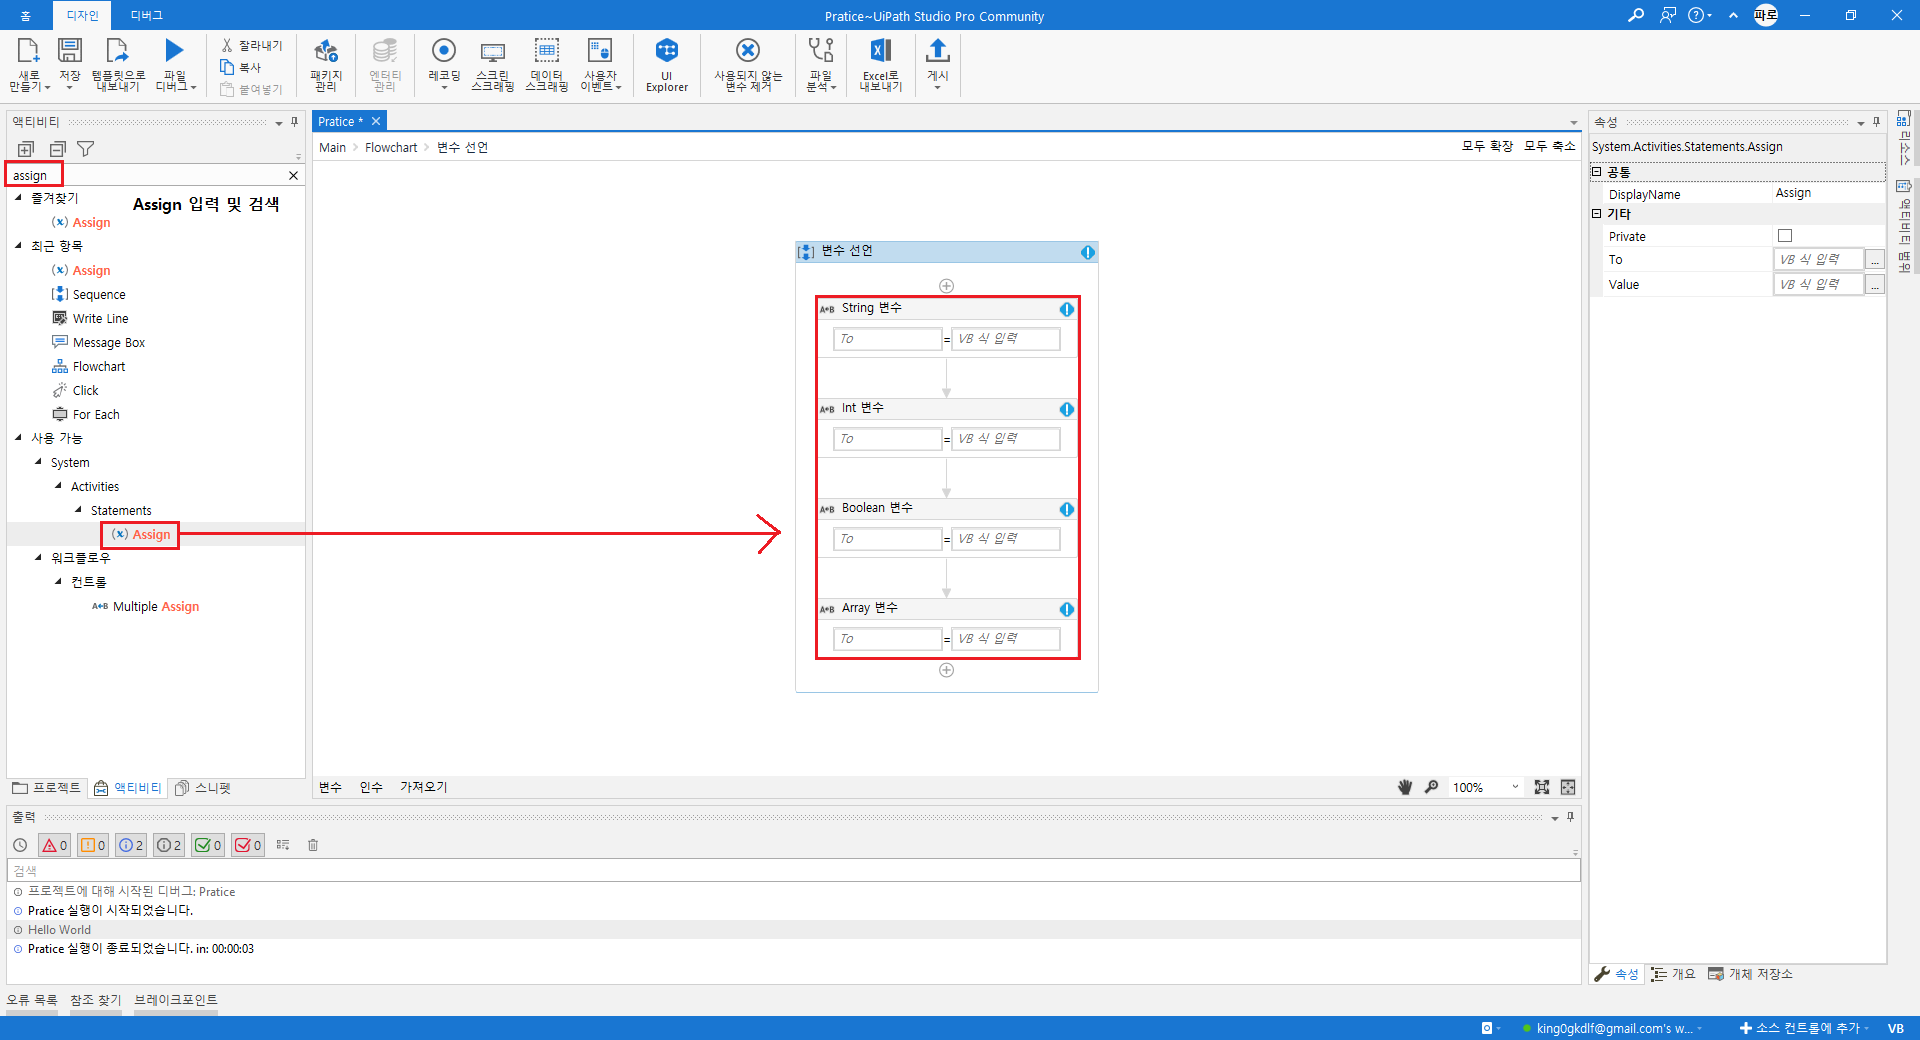Collapse the Statements tree node
This screenshot has width=1920, height=1040.
tap(78, 509)
